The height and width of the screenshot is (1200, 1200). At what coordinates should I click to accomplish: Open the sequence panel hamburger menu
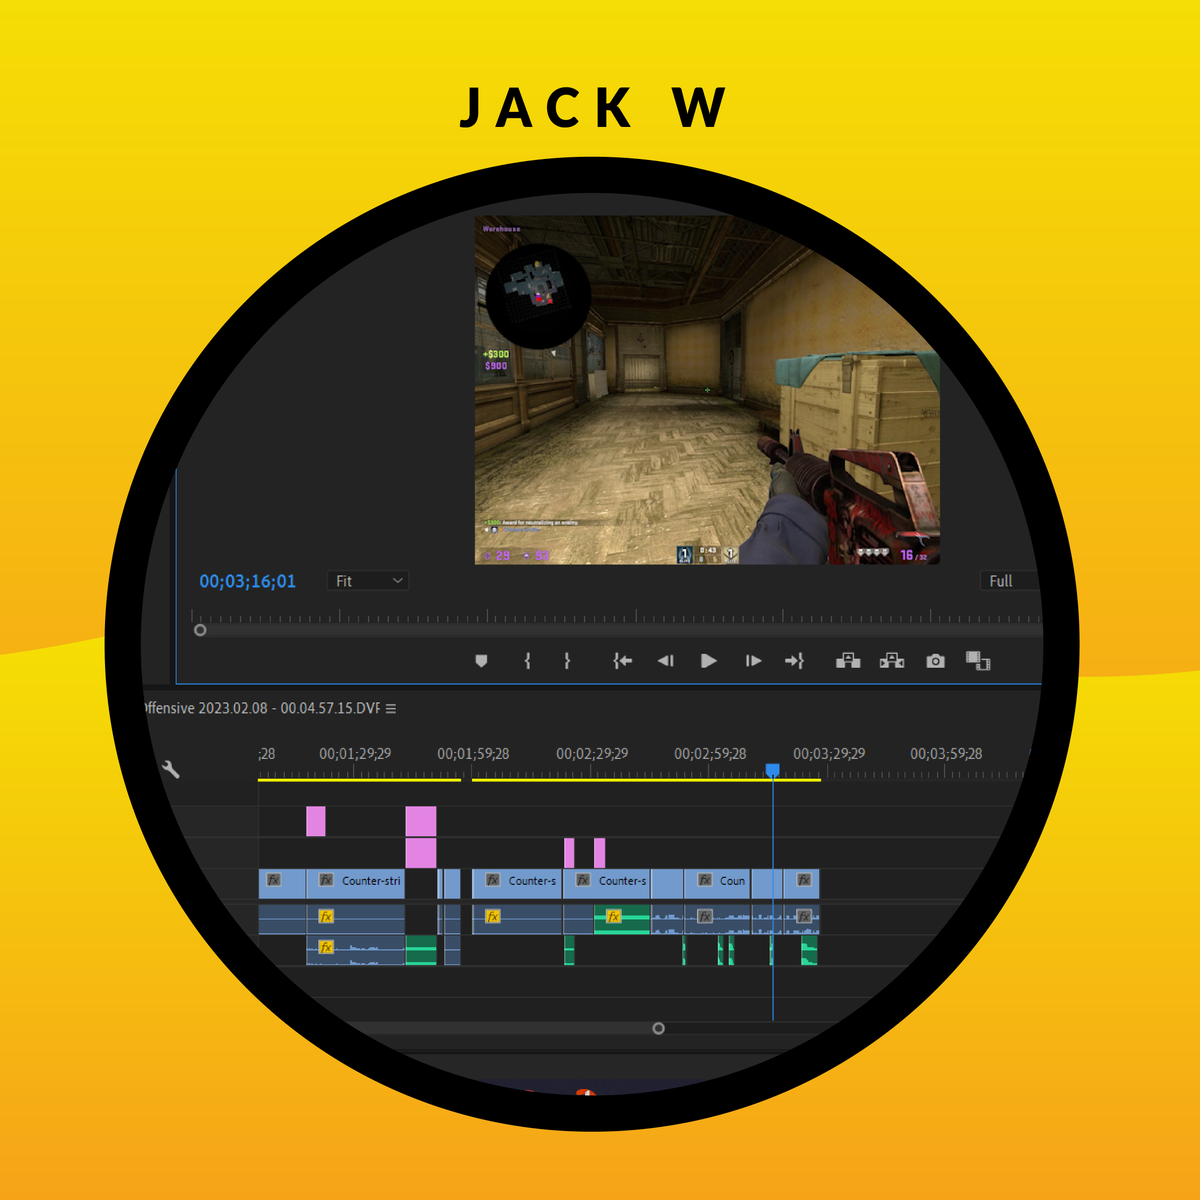click(x=390, y=708)
